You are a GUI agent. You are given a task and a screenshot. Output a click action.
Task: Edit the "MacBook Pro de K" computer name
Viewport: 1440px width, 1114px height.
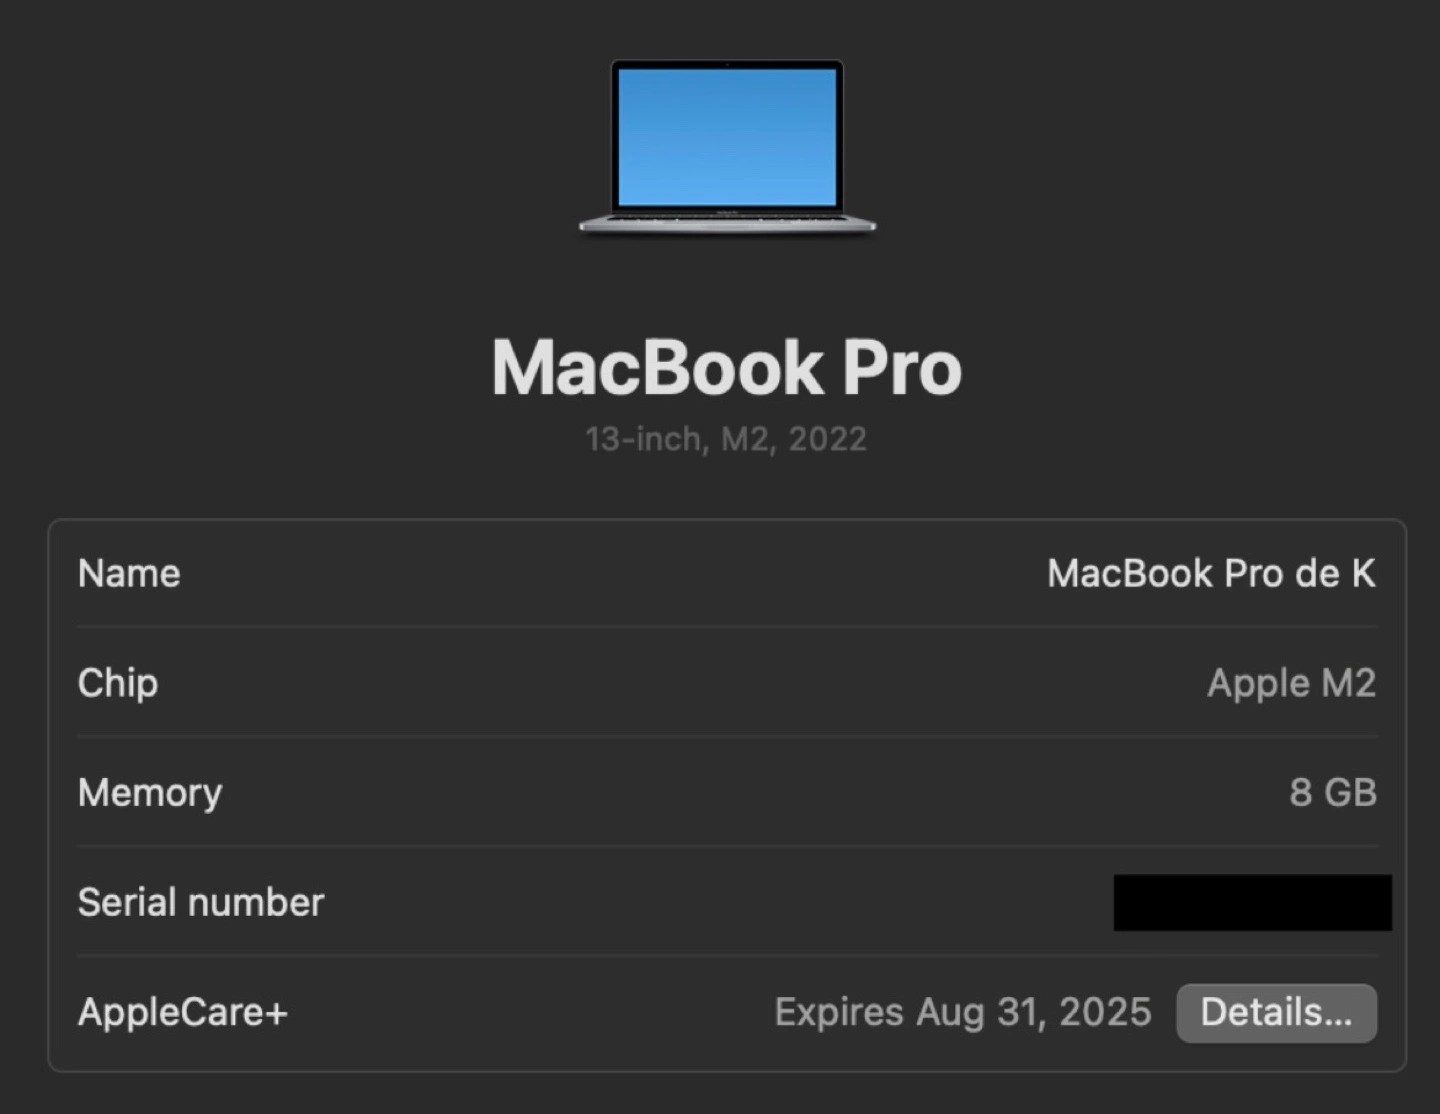tap(1211, 573)
